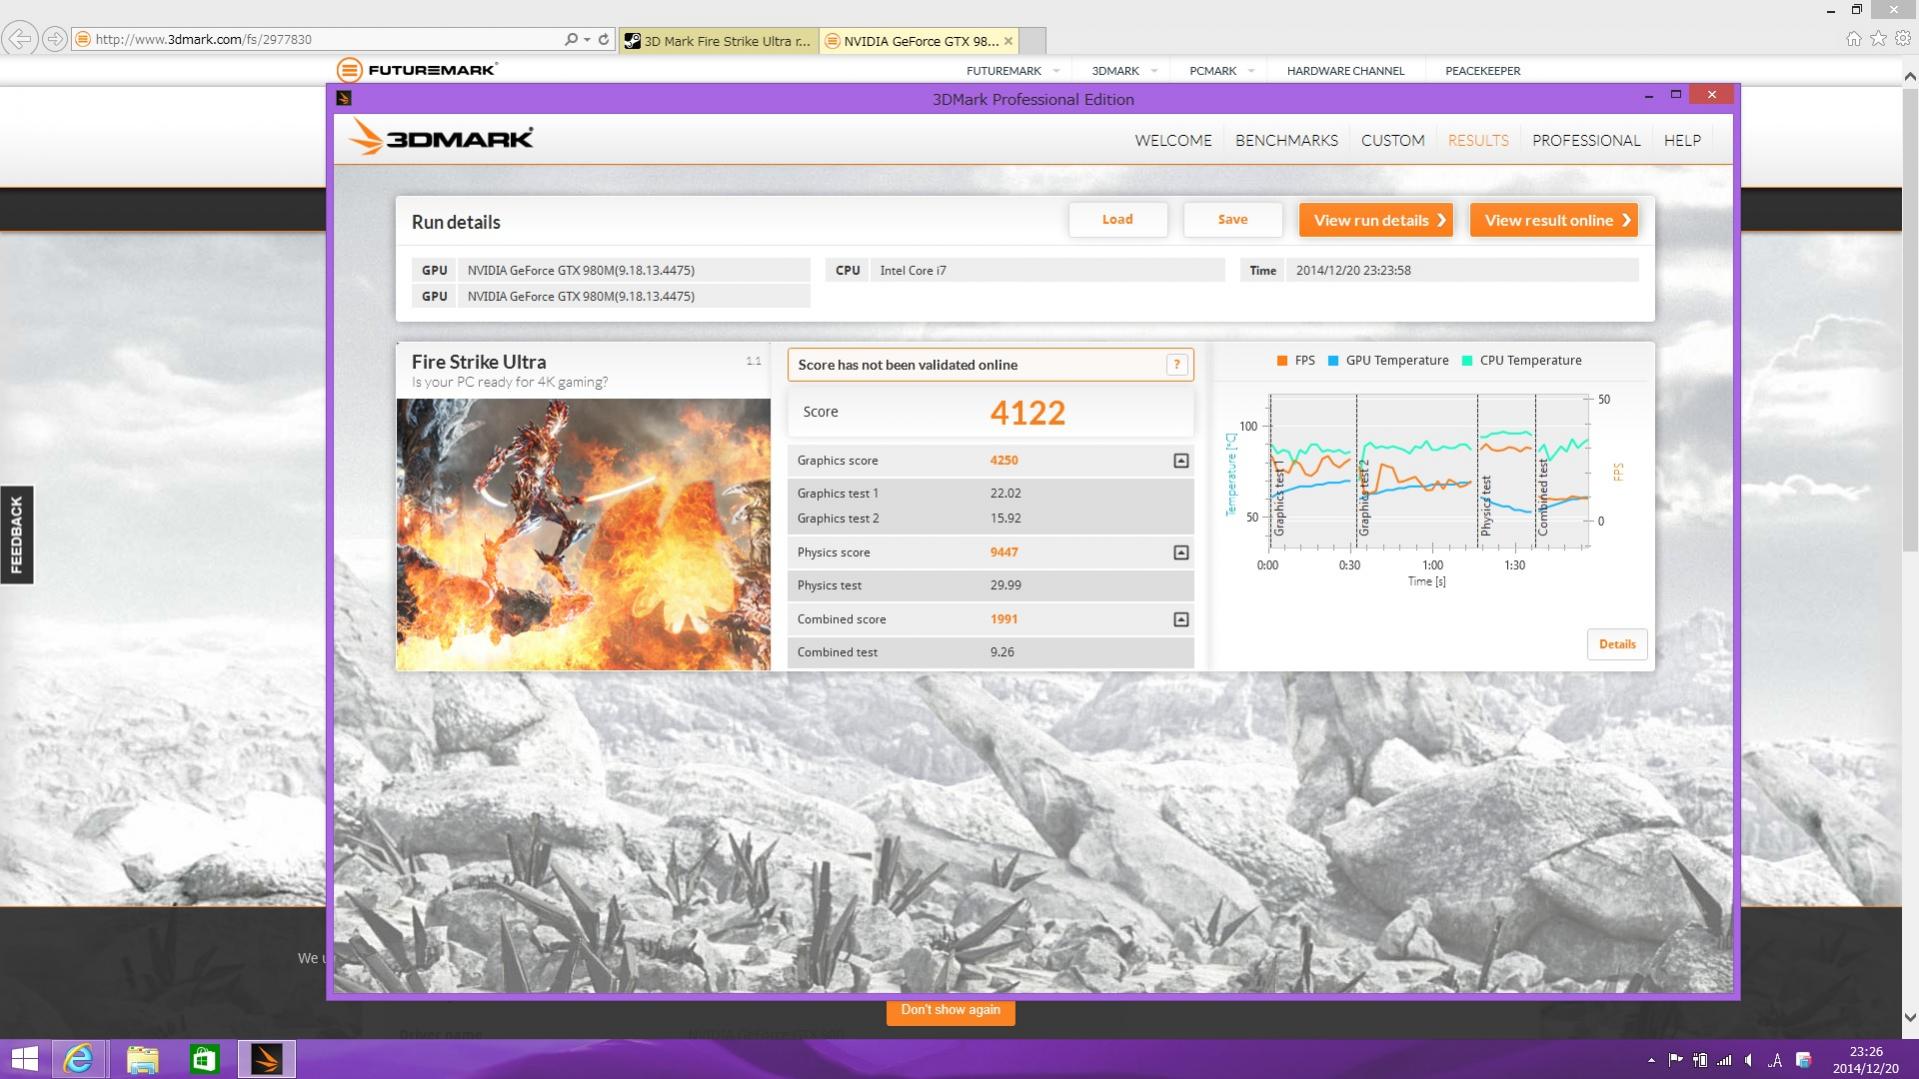Image resolution: width=1919 pixels, height=1079 pixels.
Task: Click Fire Strike Ultra artwork thumbnail
Action: [584, 534]
